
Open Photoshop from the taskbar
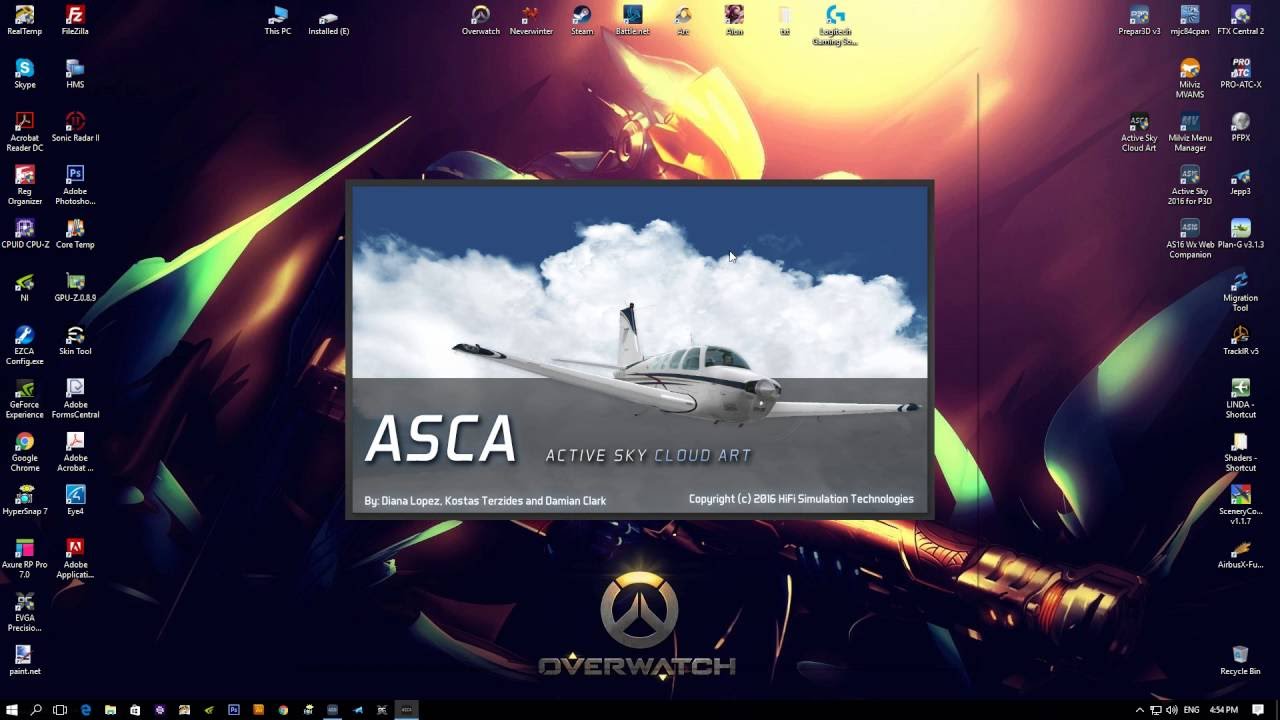point(234,710)
